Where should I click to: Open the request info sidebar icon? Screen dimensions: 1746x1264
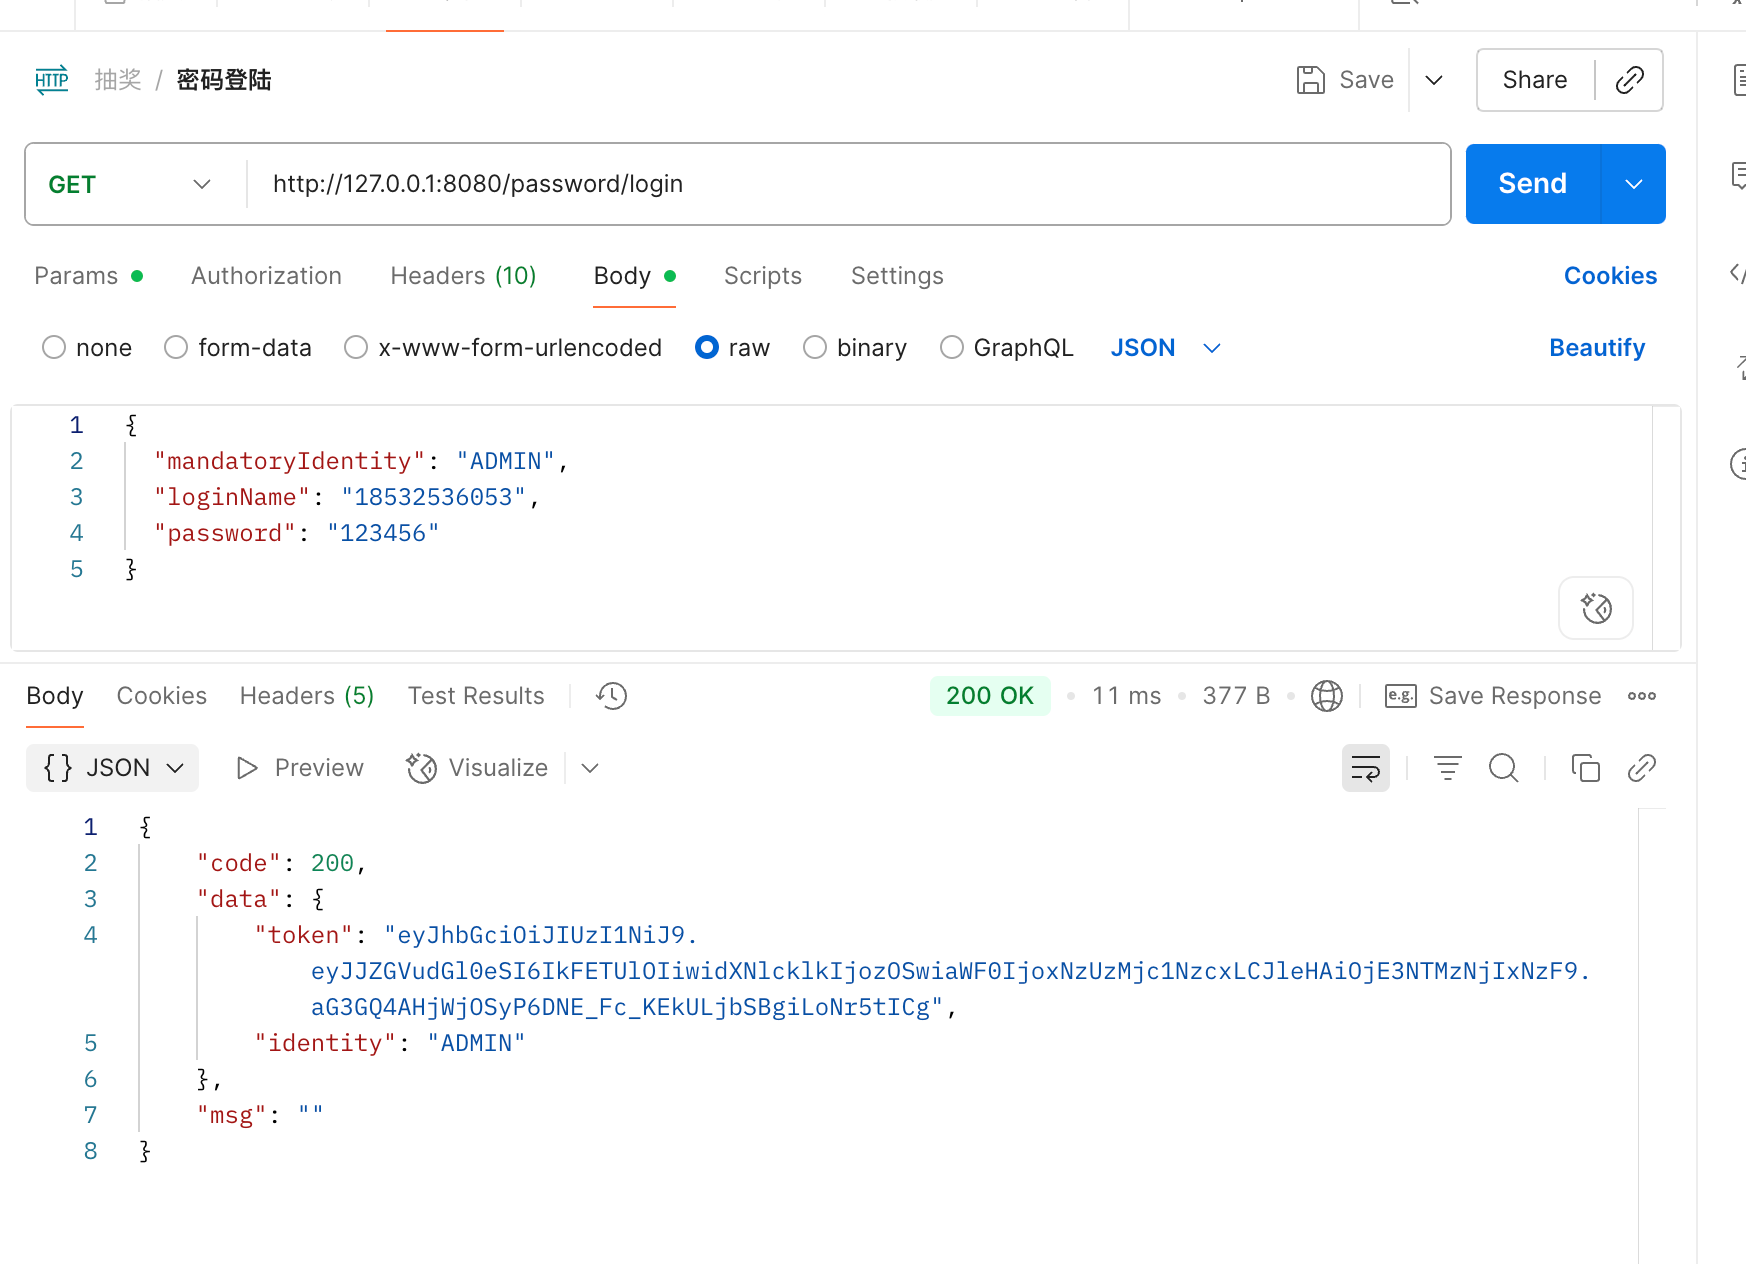(x=1738, y=464)
